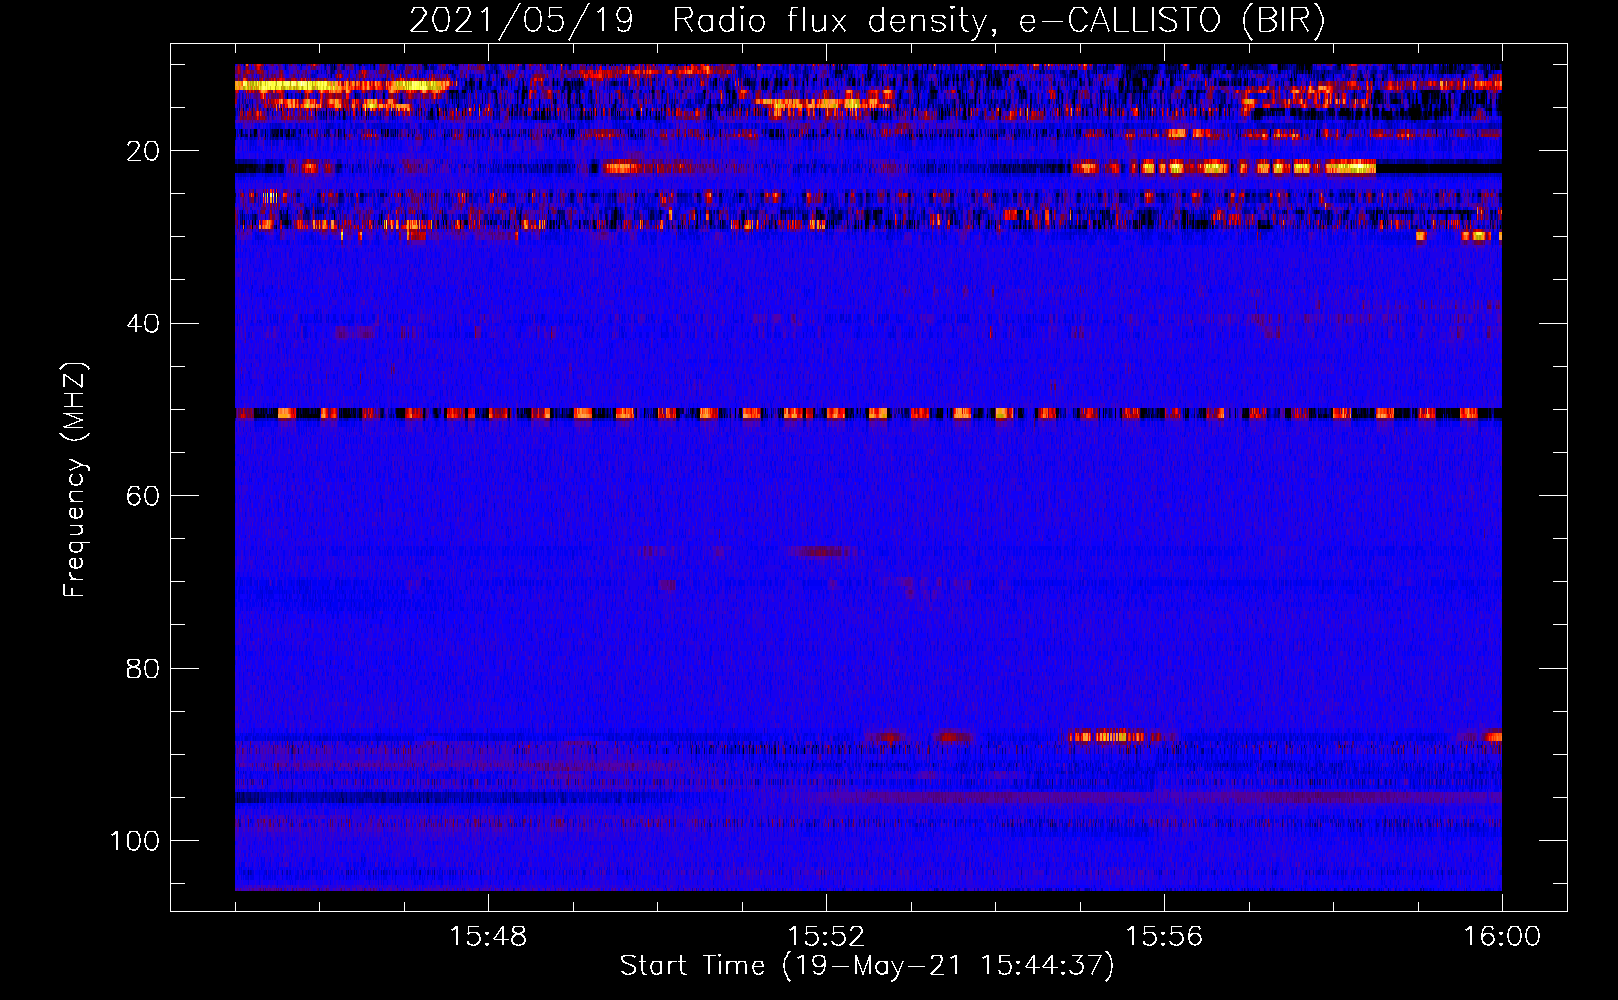Viewport: 1618px width, 1000px height.
Task: Click the "Start Time (19-May-21 15:44:37)" label
Action: 867,966
